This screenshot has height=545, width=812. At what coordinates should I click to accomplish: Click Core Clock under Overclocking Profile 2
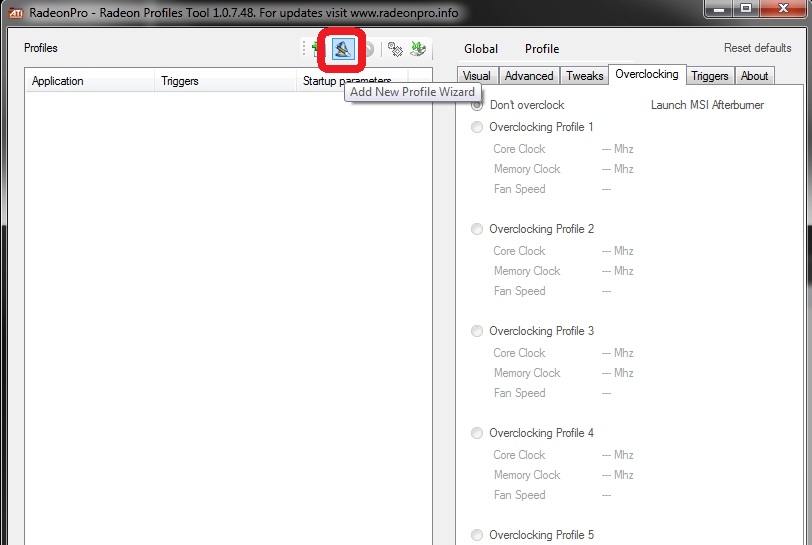519,251
